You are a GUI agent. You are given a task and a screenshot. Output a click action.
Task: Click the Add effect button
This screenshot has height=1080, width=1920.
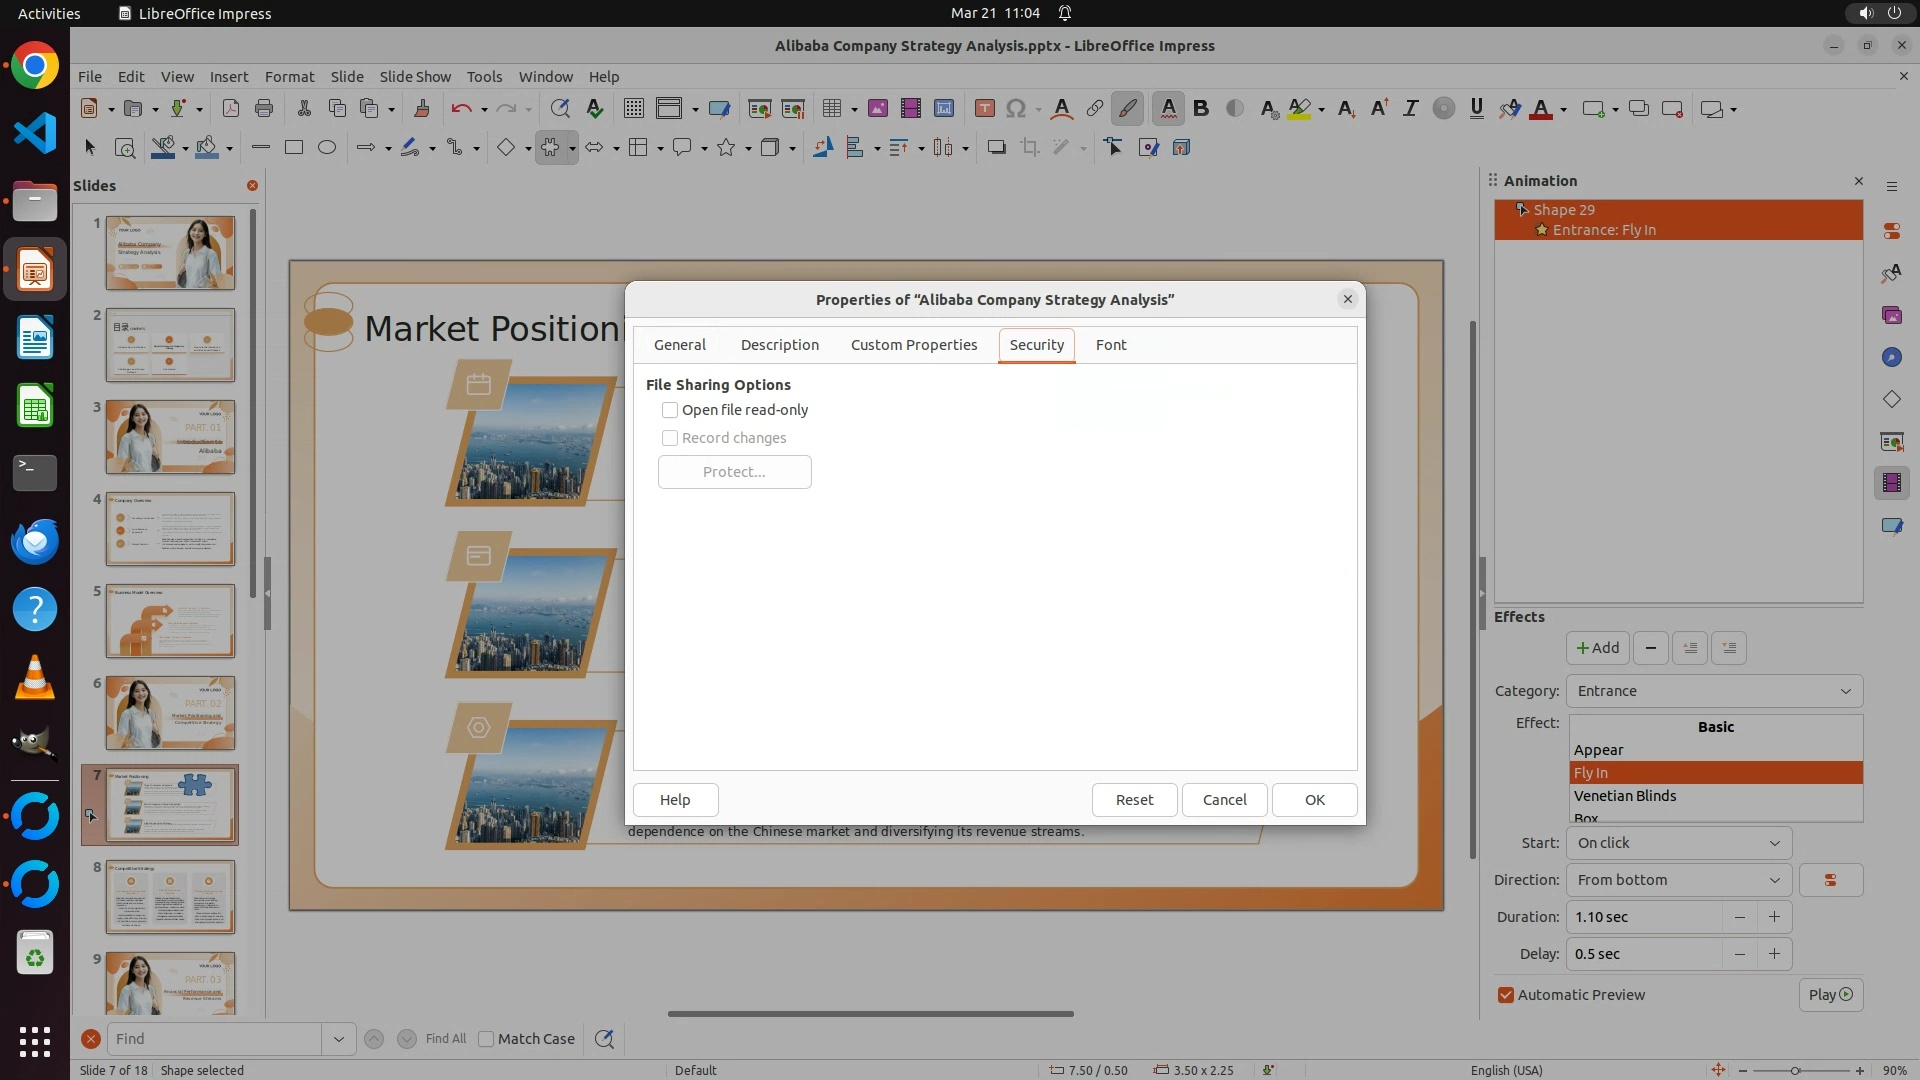pyautogui.click(x=1597, y=648)
